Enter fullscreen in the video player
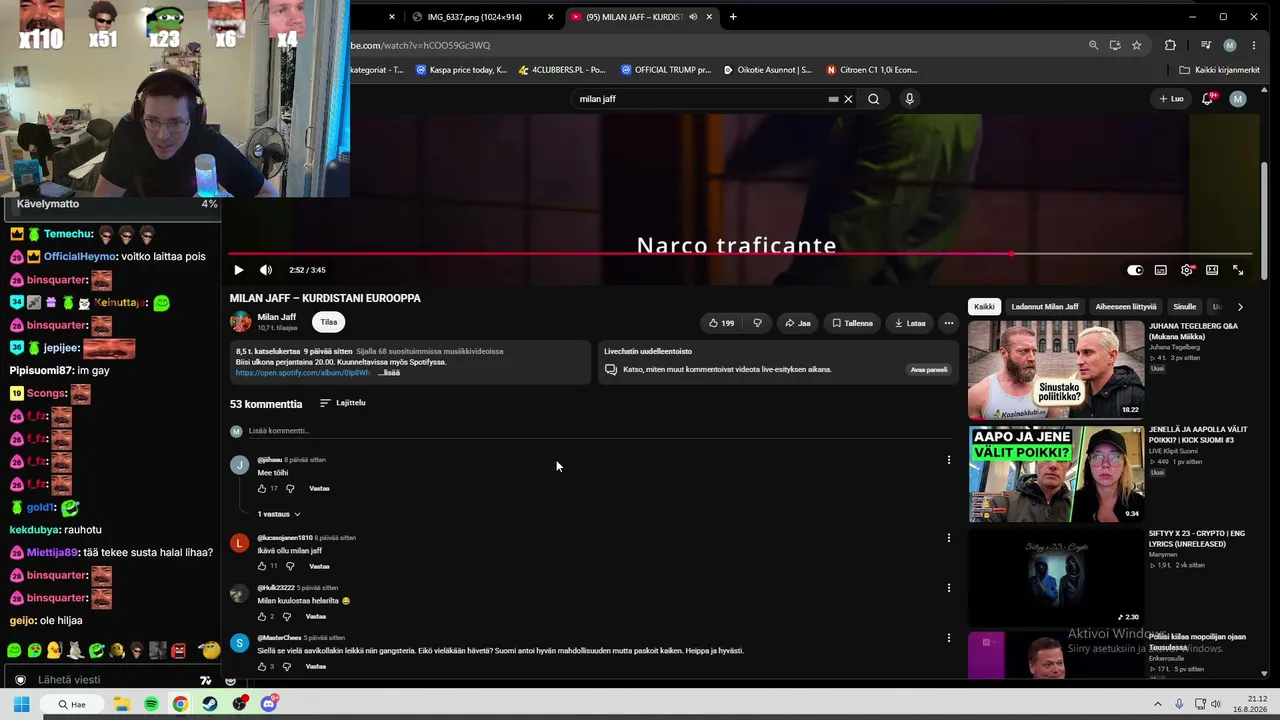Viewport: 1280px width, 720px height. (1238, 270)
